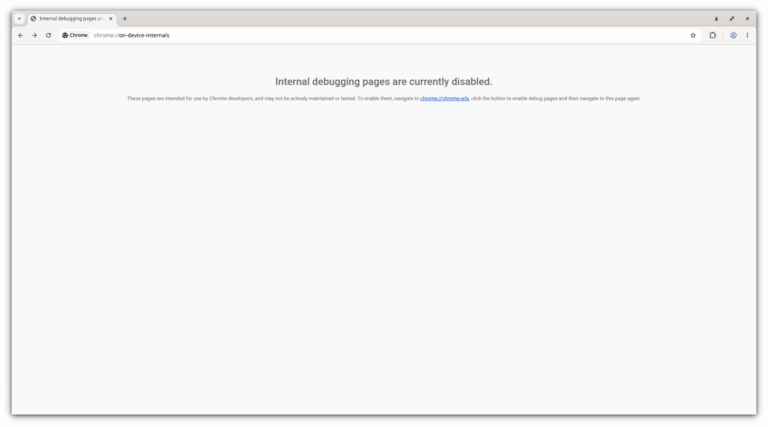This screenshot has width=768, height=427.
Task: Close the Chrome window
Action: 747,19
